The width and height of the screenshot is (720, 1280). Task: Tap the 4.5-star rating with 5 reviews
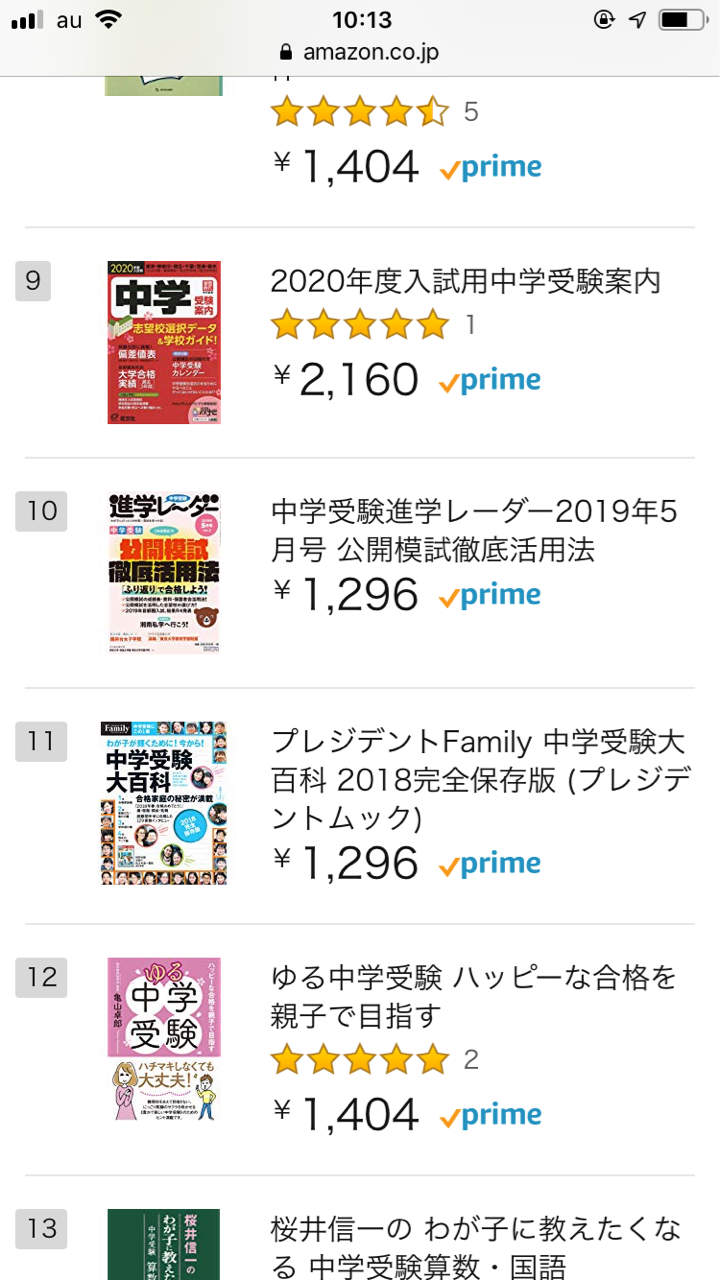(360, 112)
